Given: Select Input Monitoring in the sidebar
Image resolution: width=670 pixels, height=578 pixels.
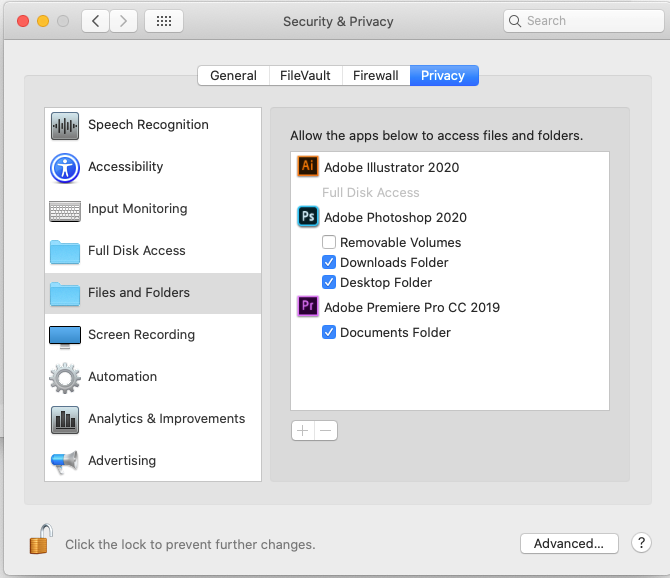Looking at the screenshot, I should point(153,210).
